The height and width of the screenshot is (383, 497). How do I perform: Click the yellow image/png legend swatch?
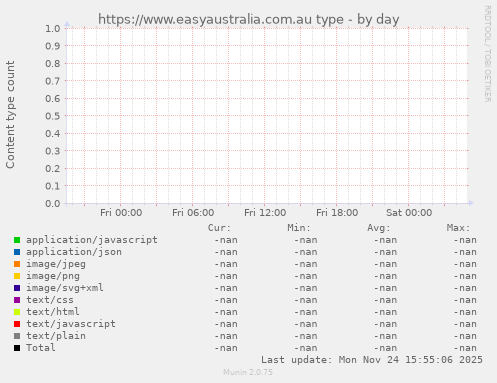click(17, 276)
